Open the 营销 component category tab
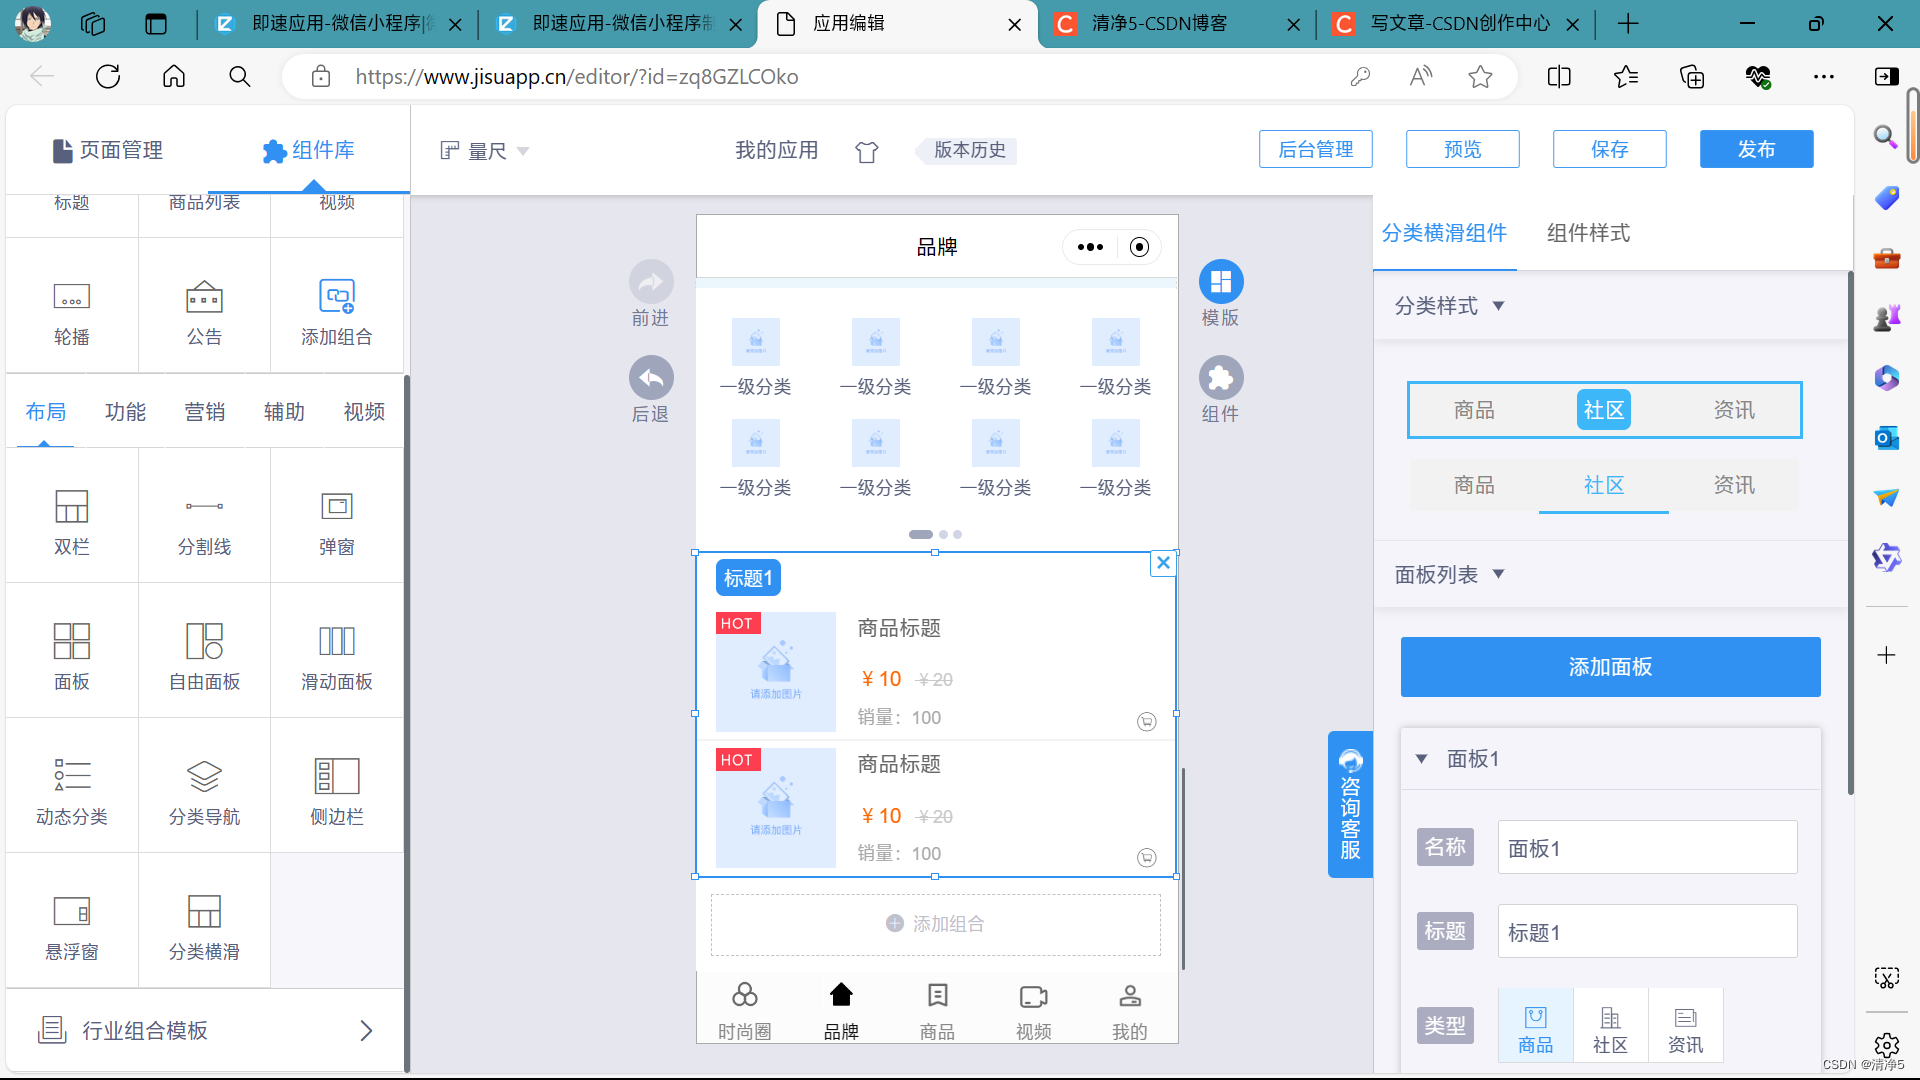 pos(204,412)
